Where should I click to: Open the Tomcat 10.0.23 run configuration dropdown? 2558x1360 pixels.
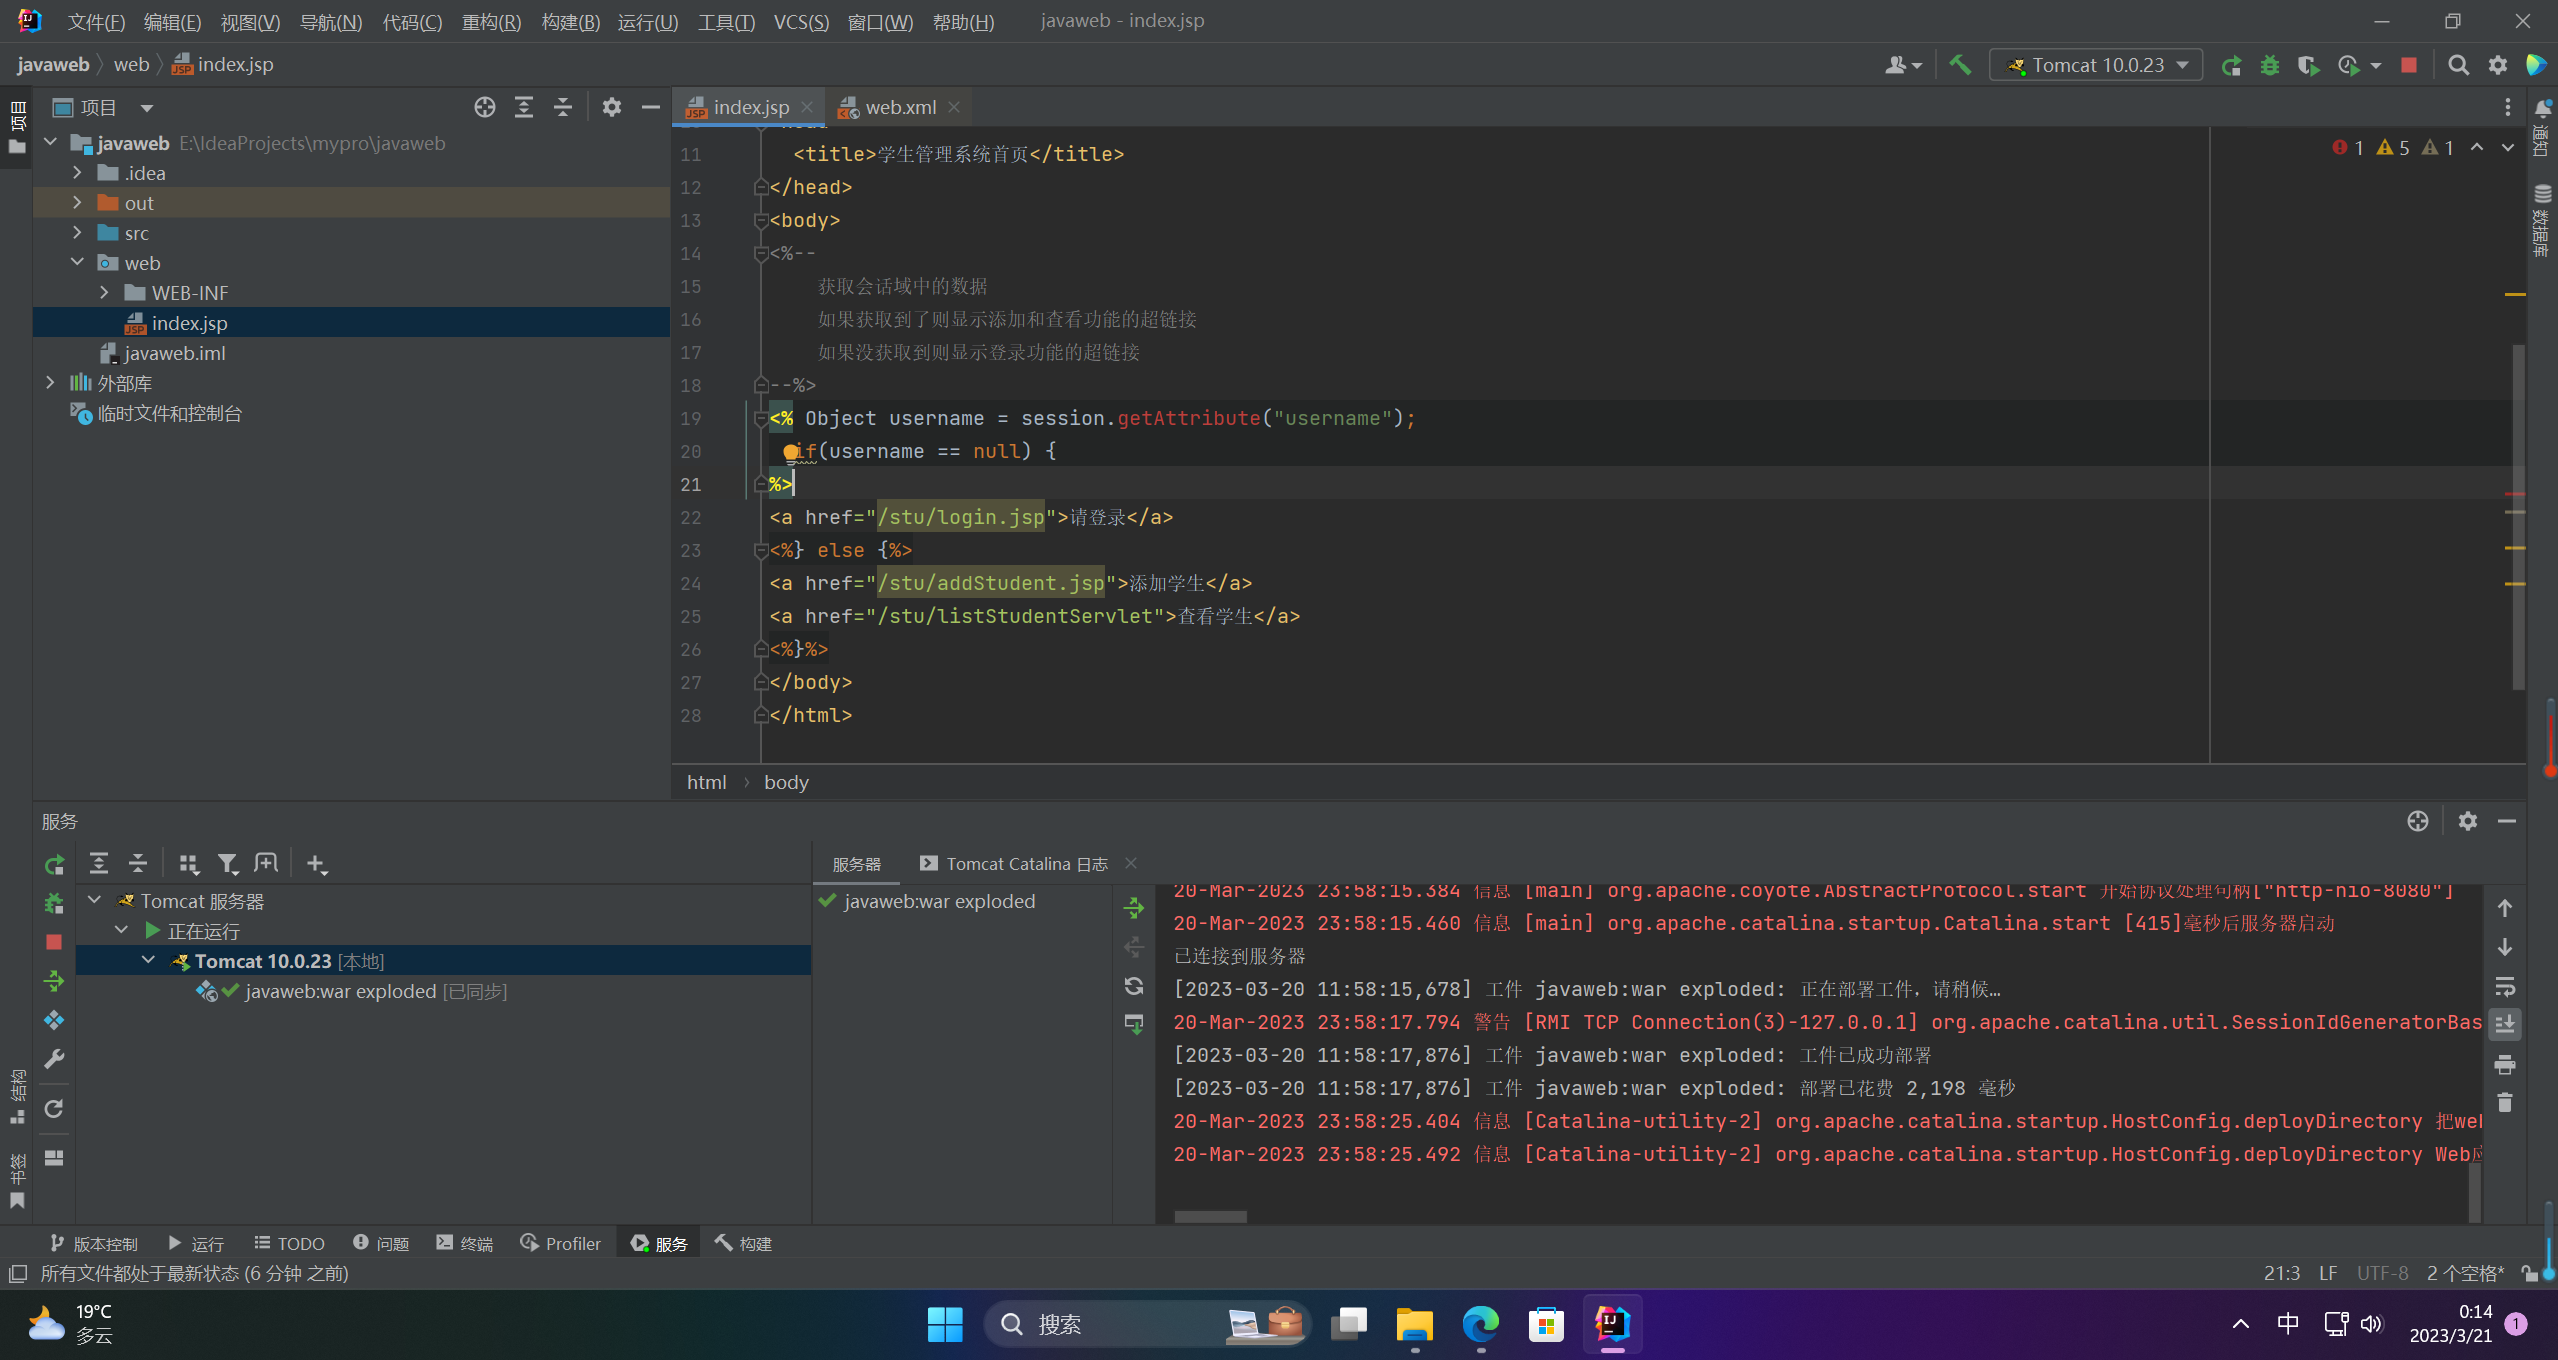tap(2097, 65)
